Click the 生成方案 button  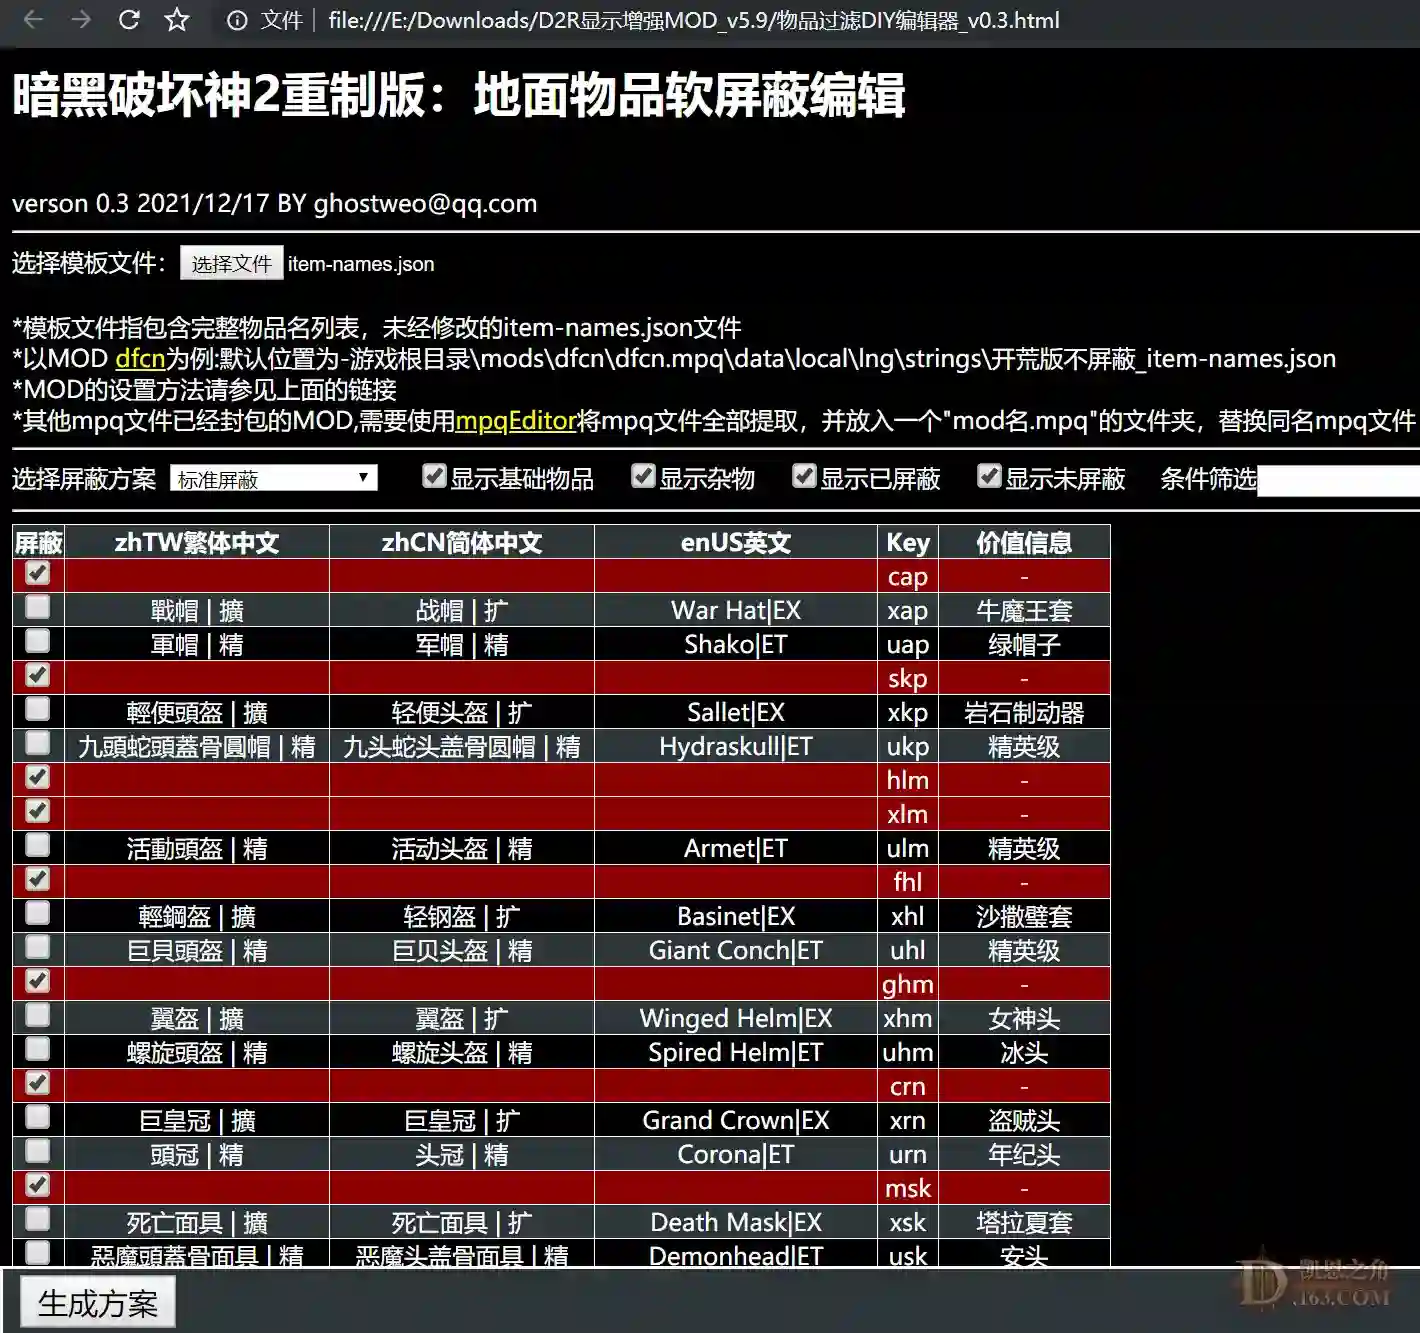tap(96, 1302)
